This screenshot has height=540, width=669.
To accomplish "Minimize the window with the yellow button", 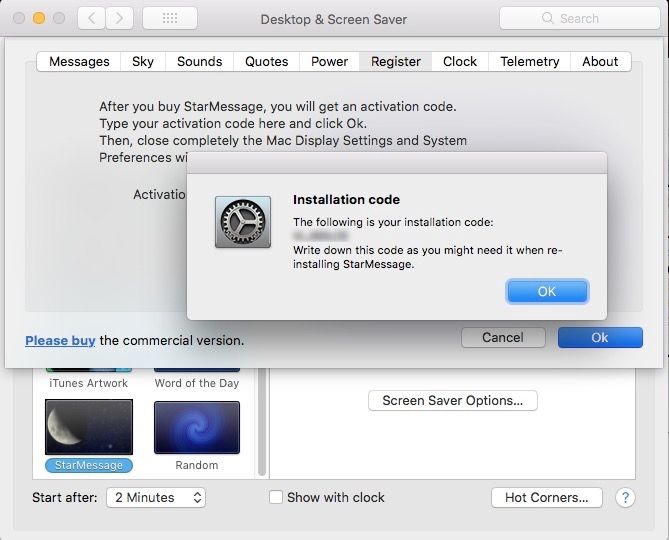I will click(x=39, y=18).
